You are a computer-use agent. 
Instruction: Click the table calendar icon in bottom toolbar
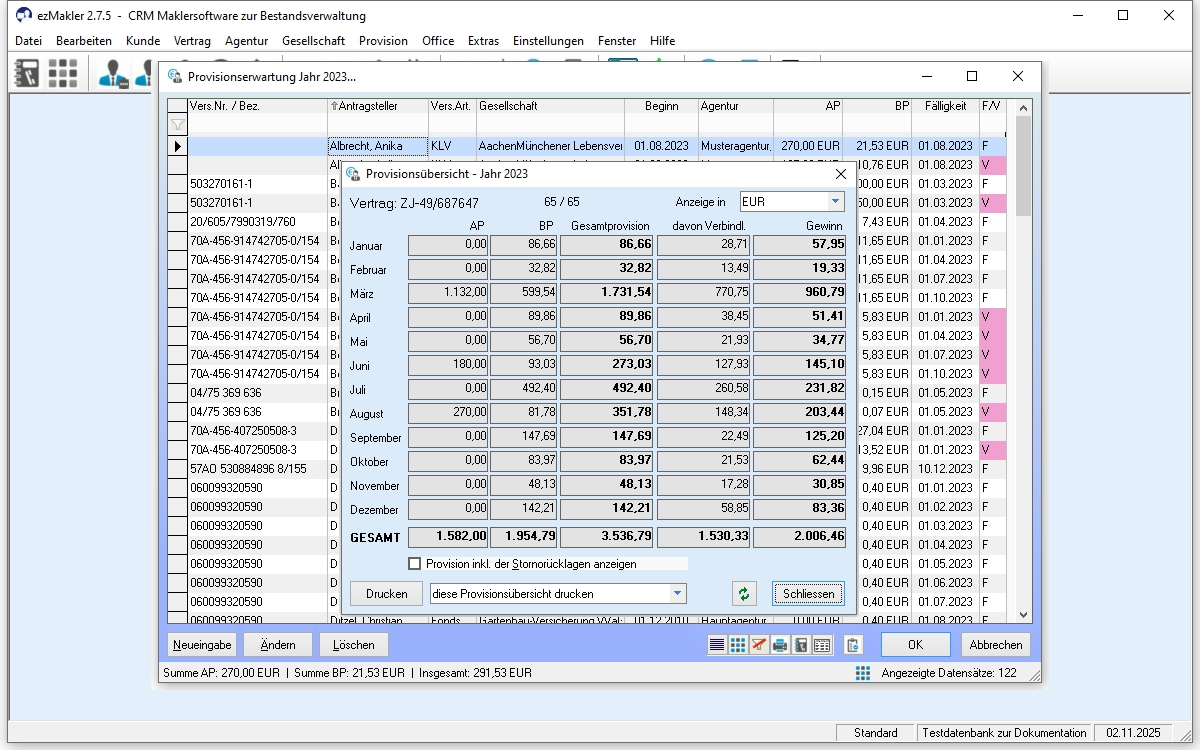point(822,645)
